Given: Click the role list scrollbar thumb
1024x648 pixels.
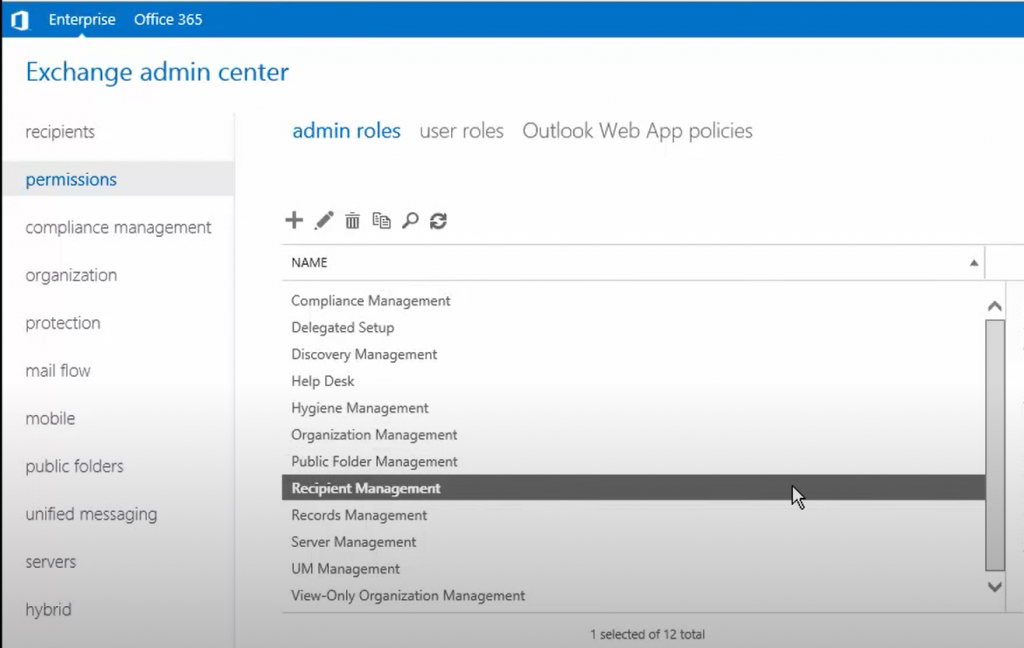Looking at the screenshot, I should [995, 446].
